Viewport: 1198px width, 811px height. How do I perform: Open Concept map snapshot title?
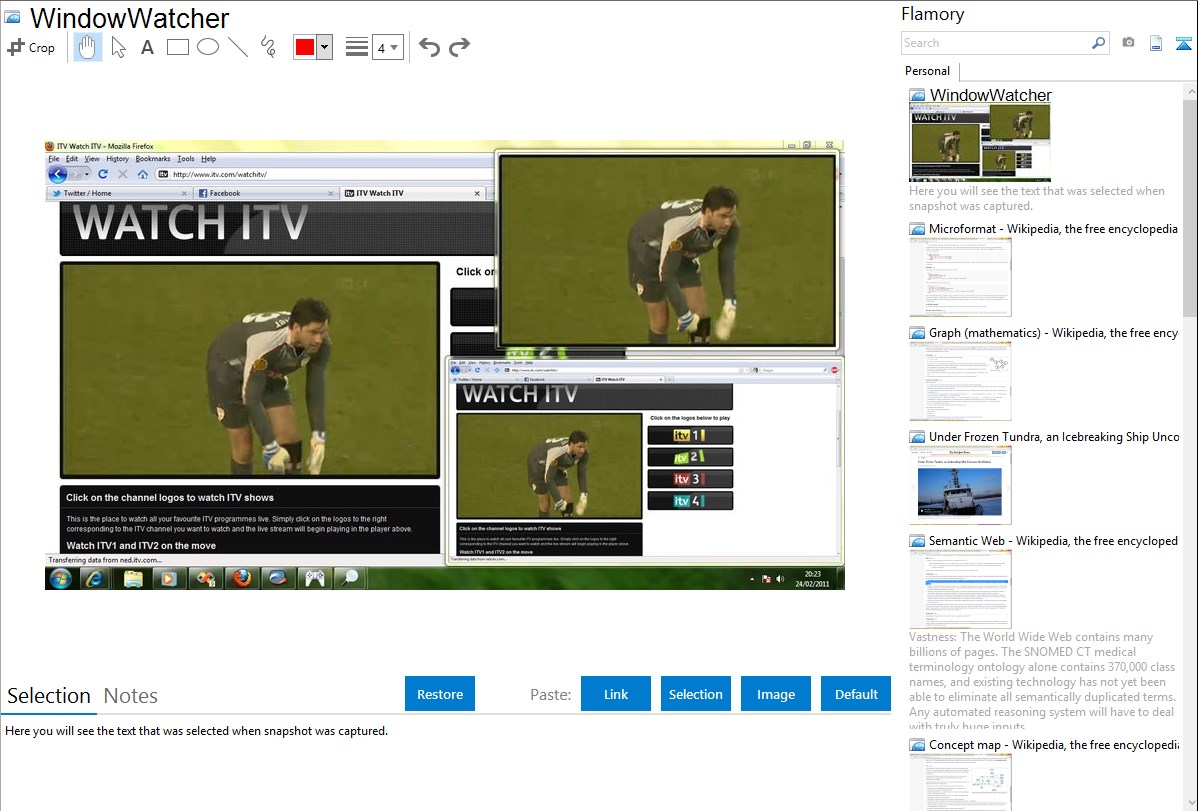1053,744
